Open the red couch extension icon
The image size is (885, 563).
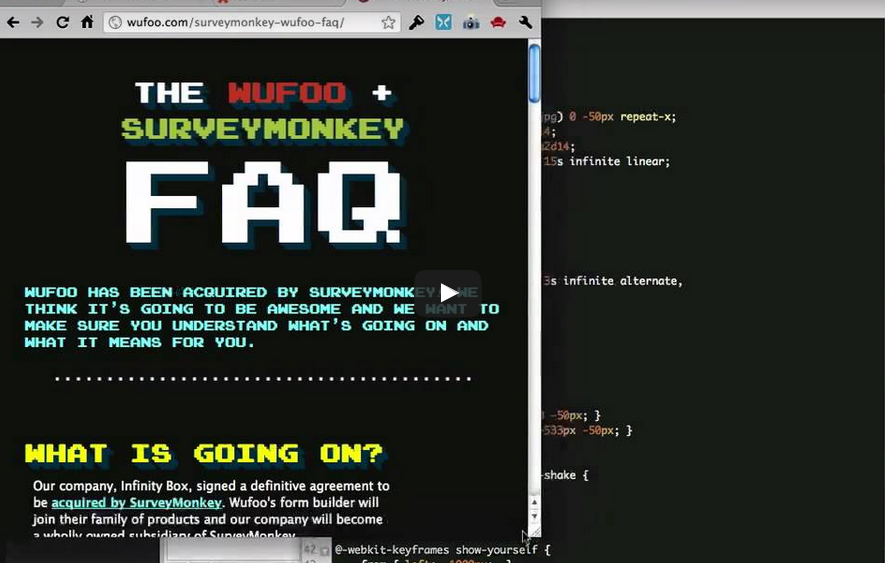(x=498, y=23)
